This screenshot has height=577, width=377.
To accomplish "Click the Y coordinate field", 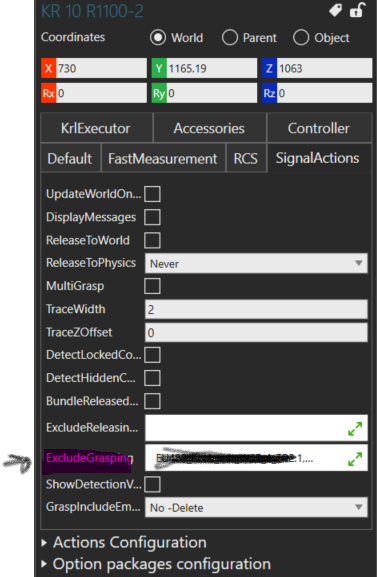I will pyautogui.click(x=212, y=68).
